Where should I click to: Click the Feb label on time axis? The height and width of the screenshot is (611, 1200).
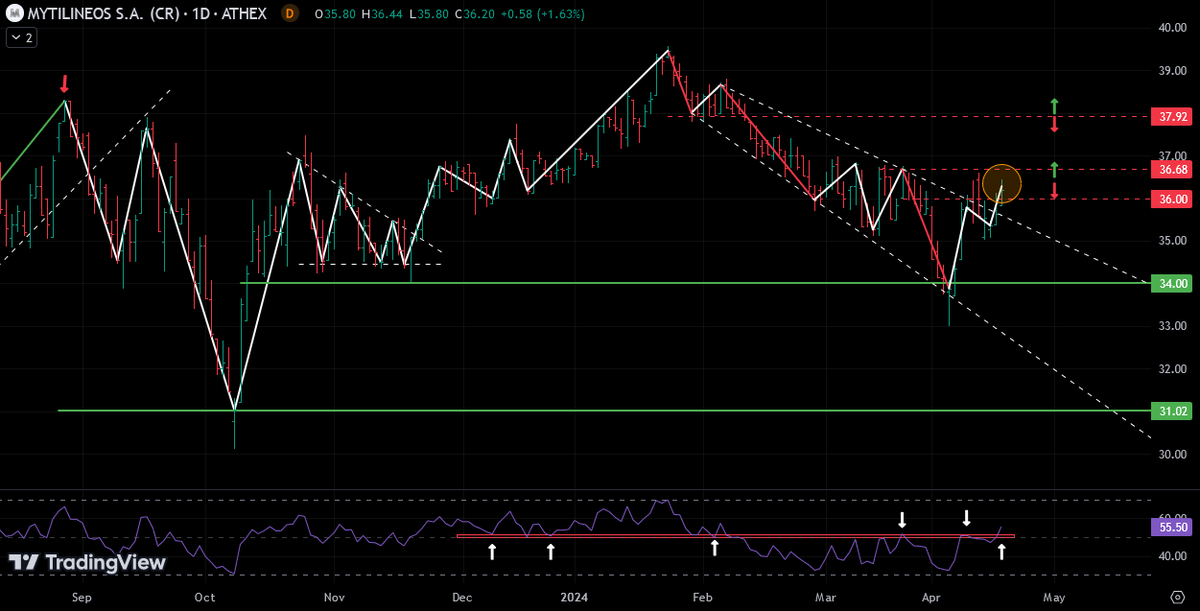click(x=702, y=597)
